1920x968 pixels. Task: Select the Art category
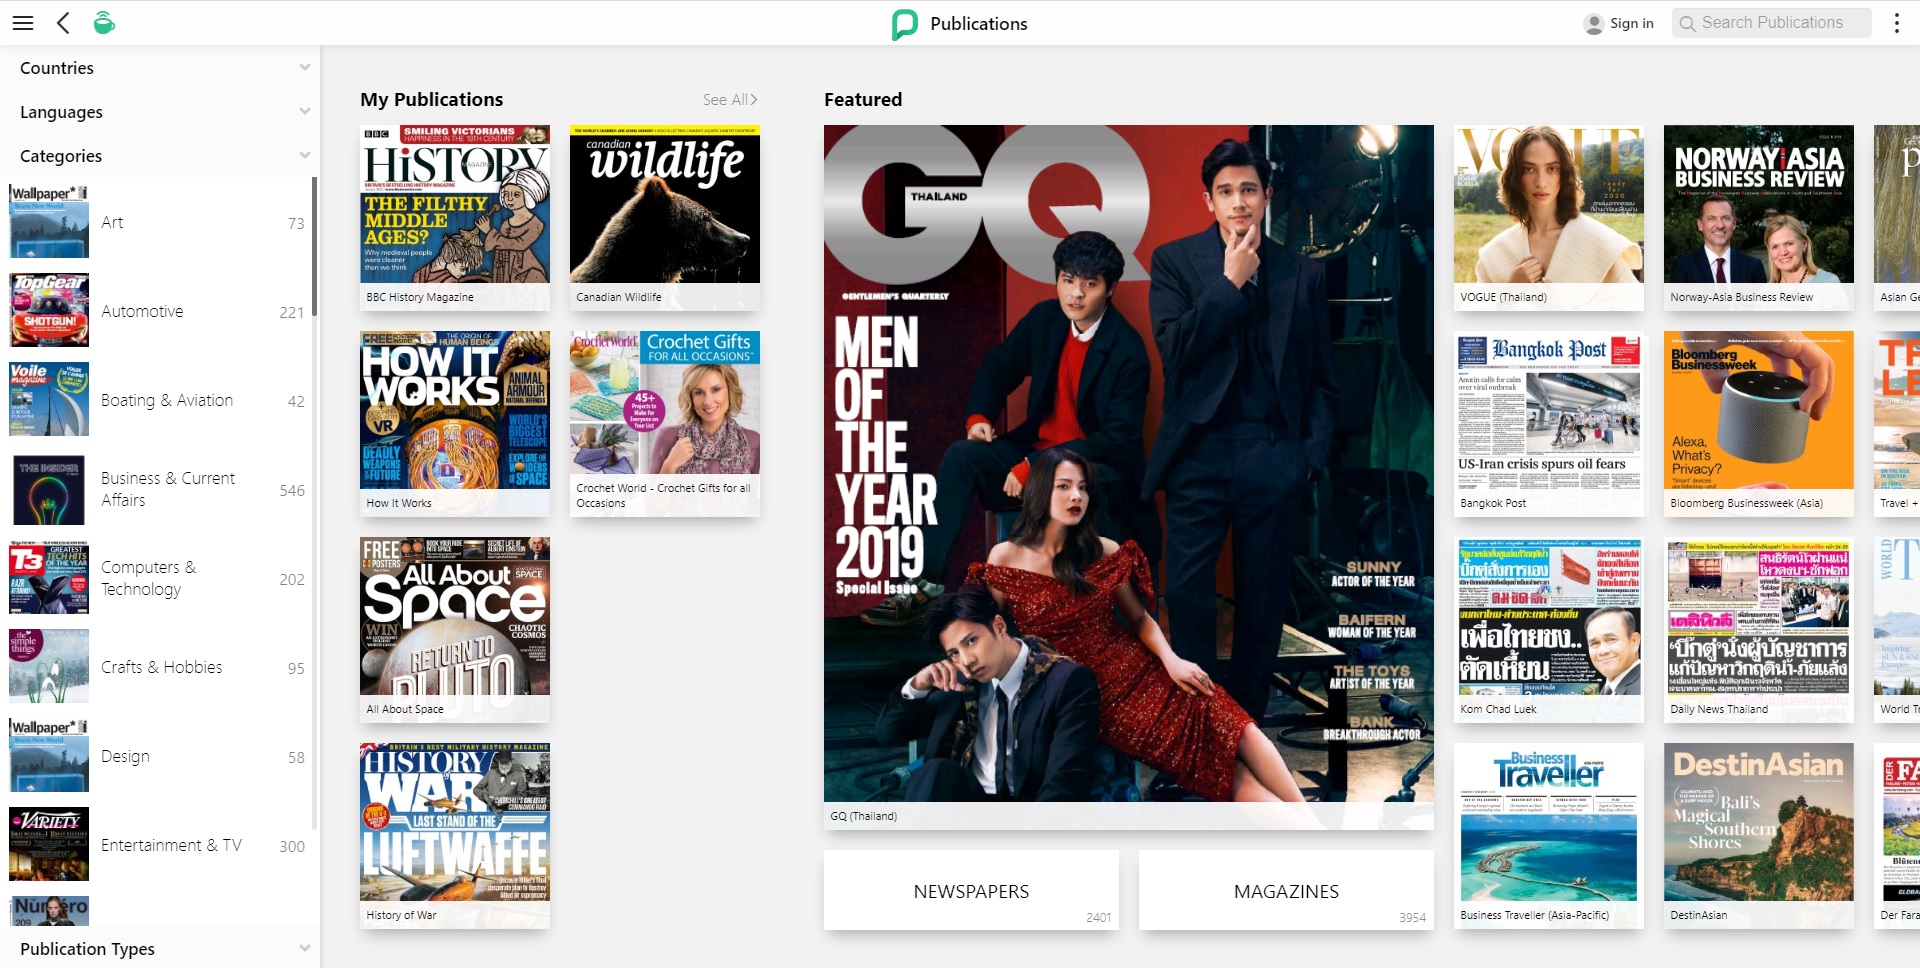[156, 222]
